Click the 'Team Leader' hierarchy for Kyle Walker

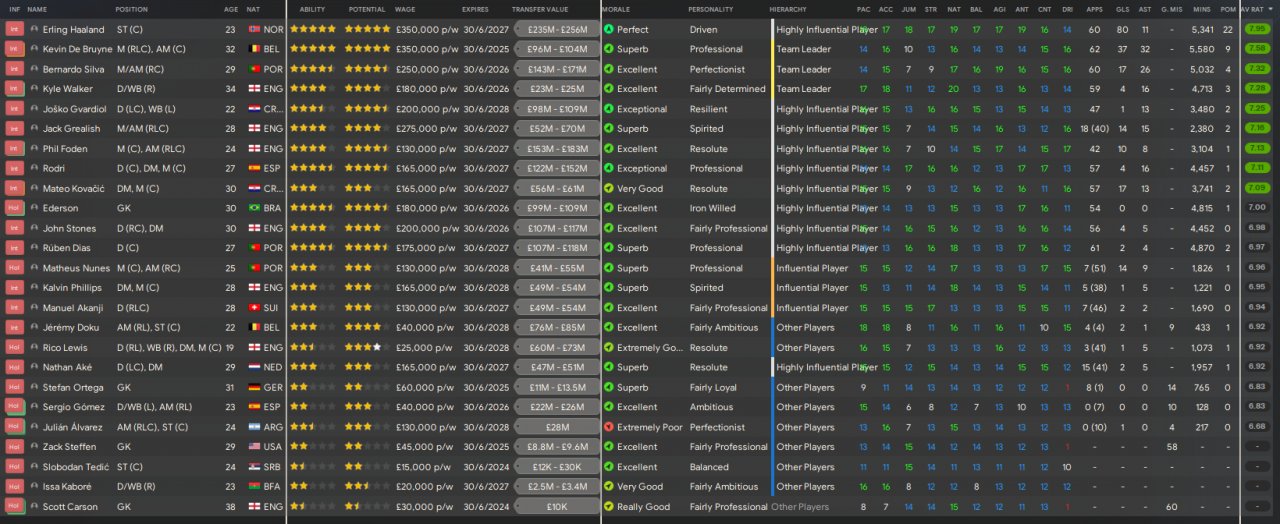[x=803, y=89]
